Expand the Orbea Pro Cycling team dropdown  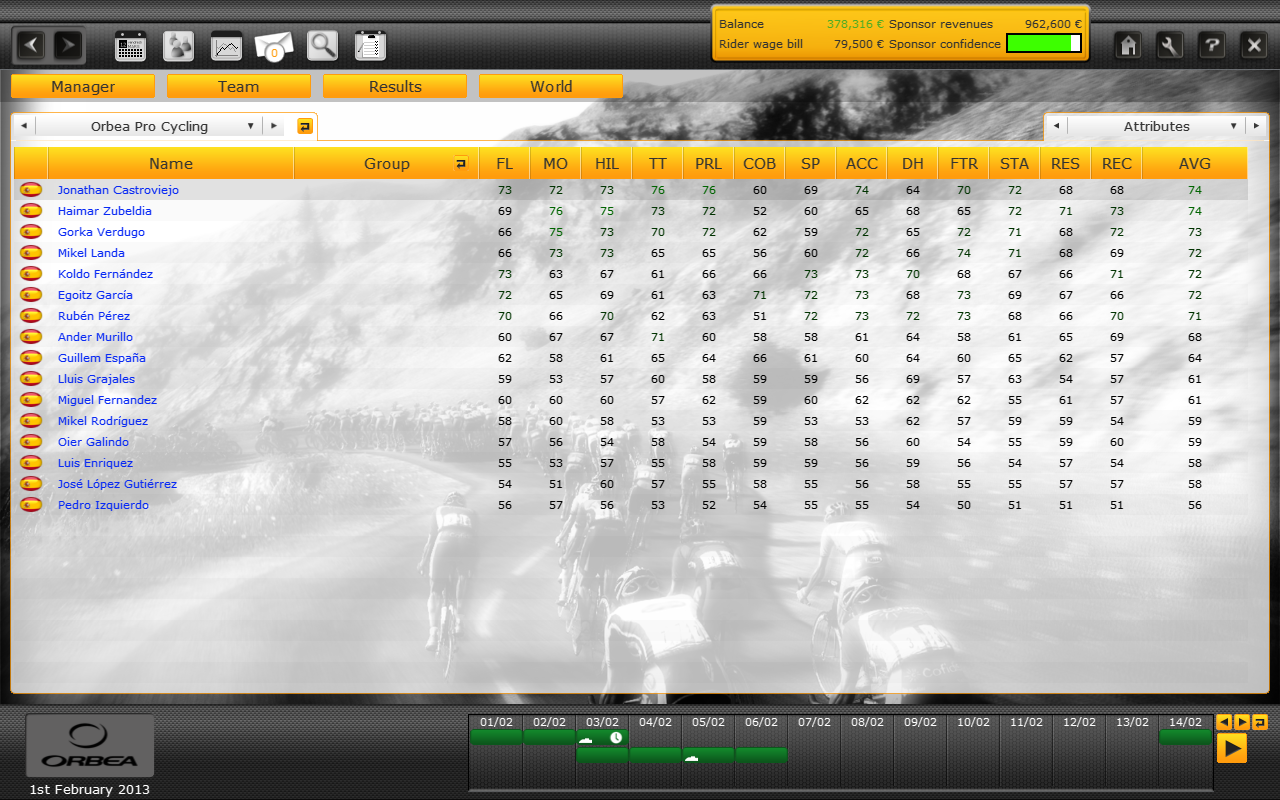250,127
